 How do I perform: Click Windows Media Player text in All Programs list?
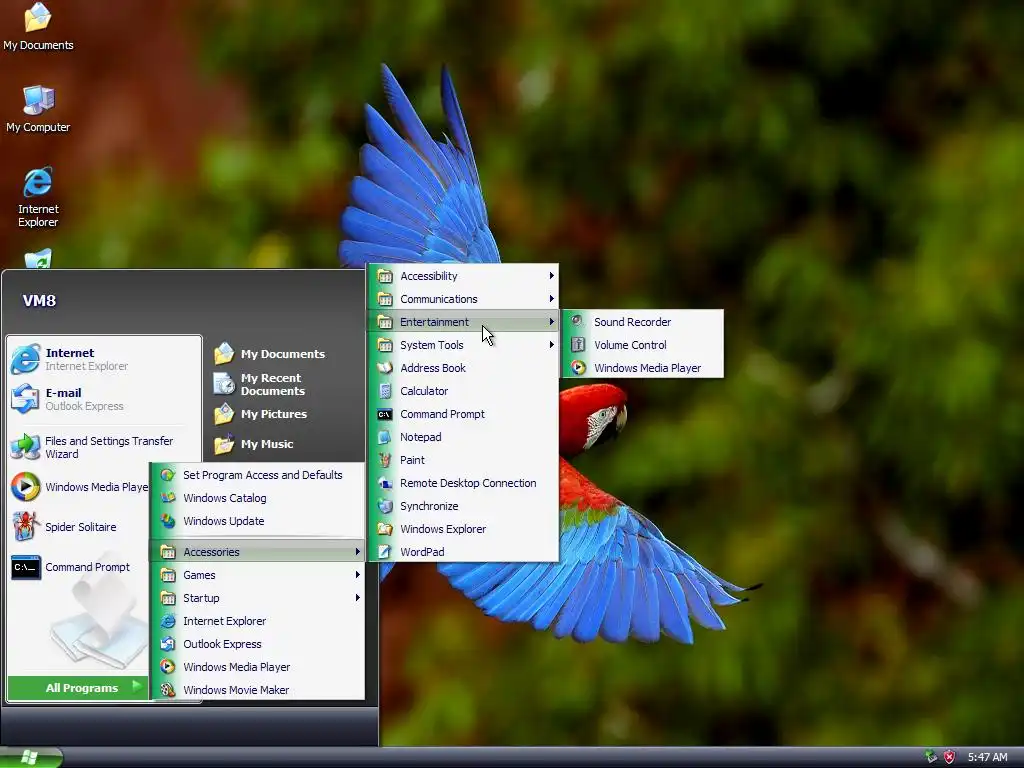[236, 667]
